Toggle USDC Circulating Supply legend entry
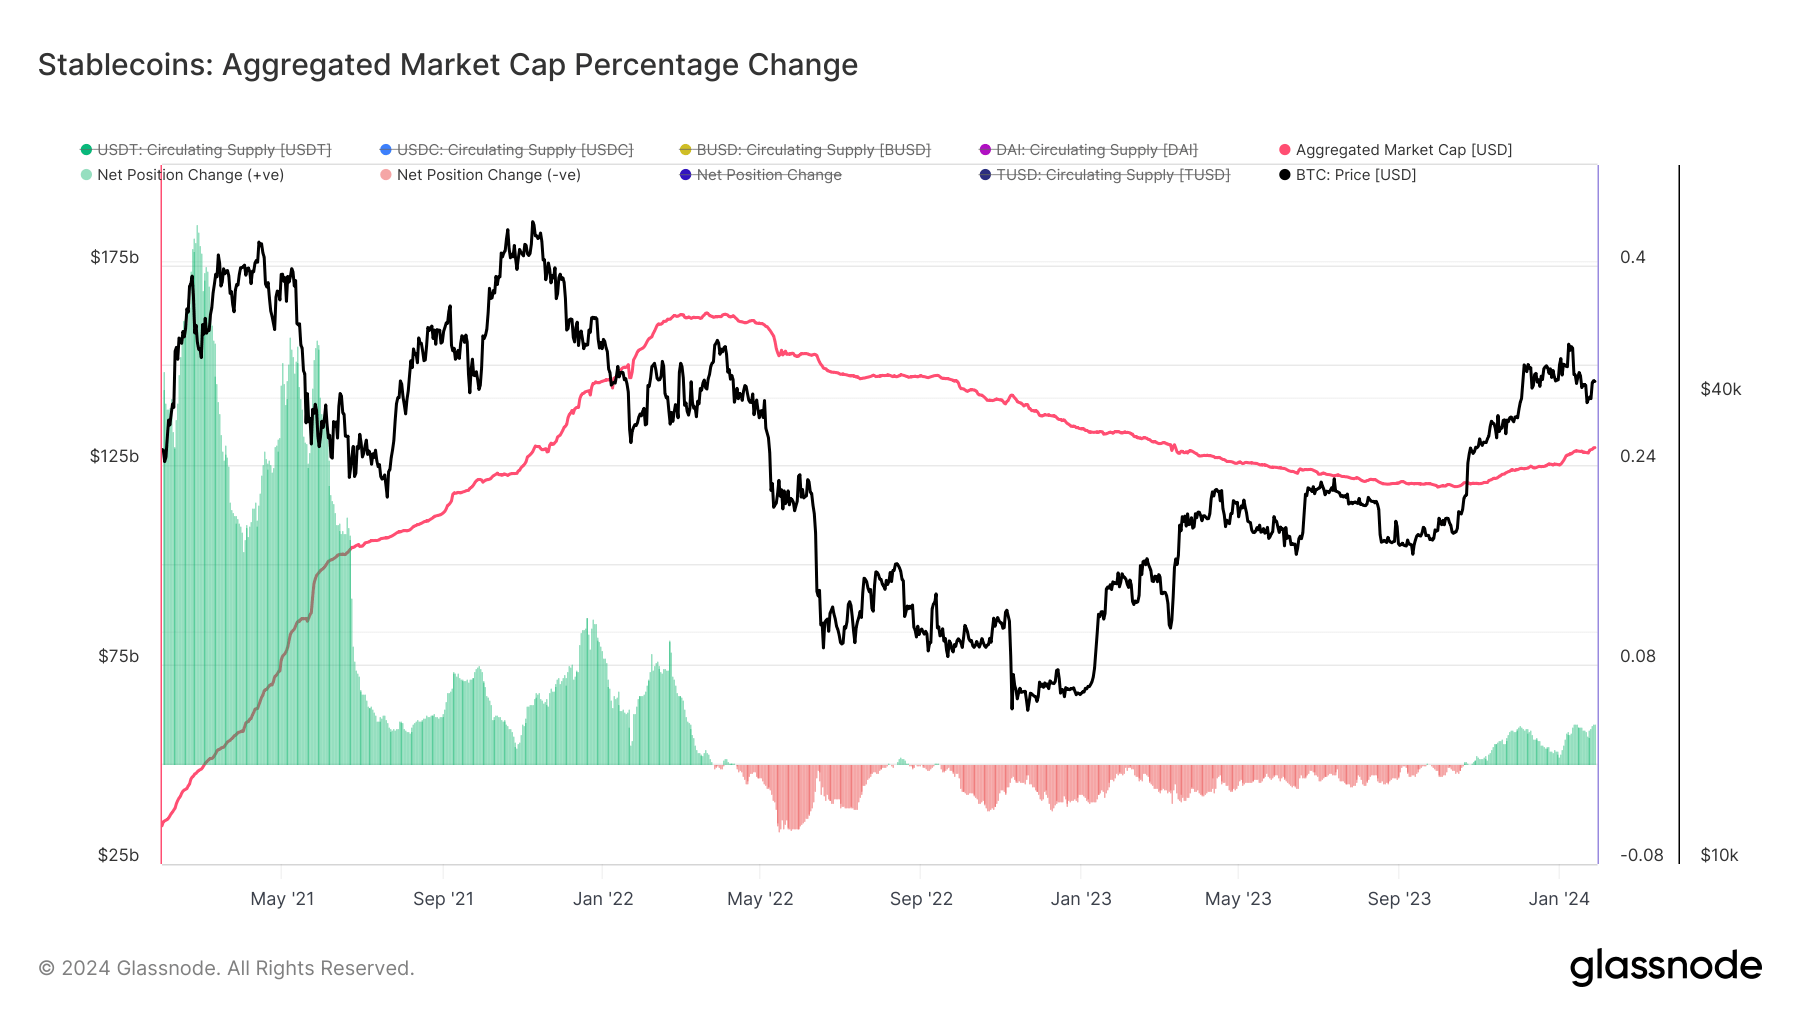Screen dimensions: 1800x1013 [514, 150]
